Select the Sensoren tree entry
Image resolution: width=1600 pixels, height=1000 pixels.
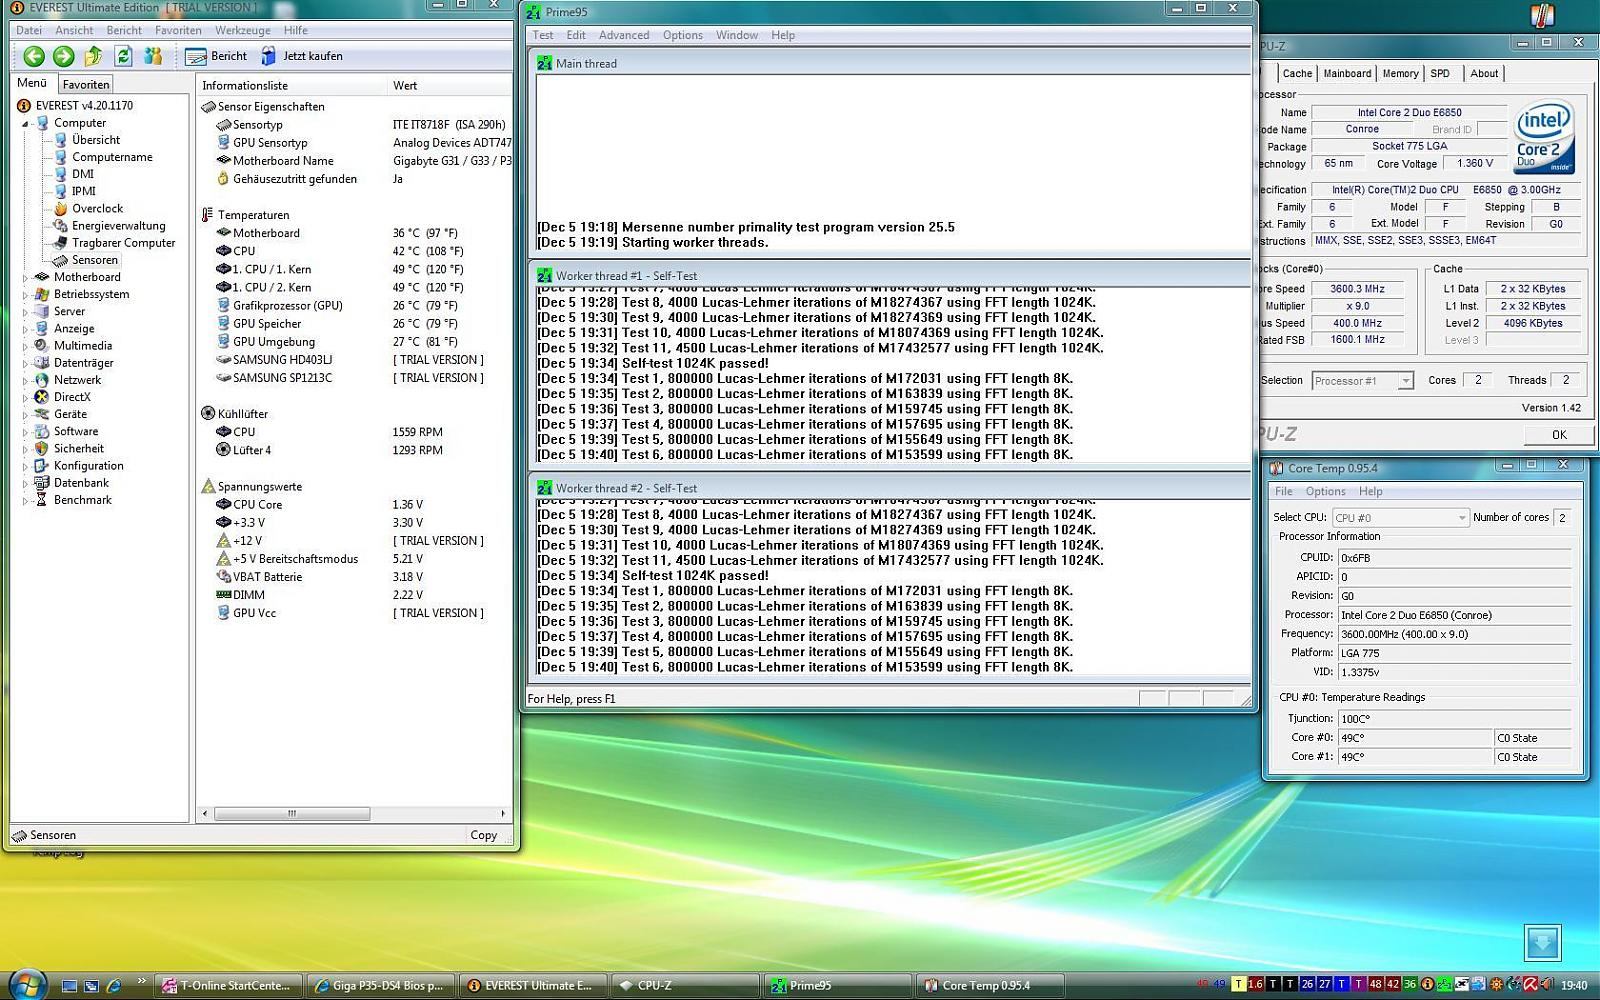(95, 260)
